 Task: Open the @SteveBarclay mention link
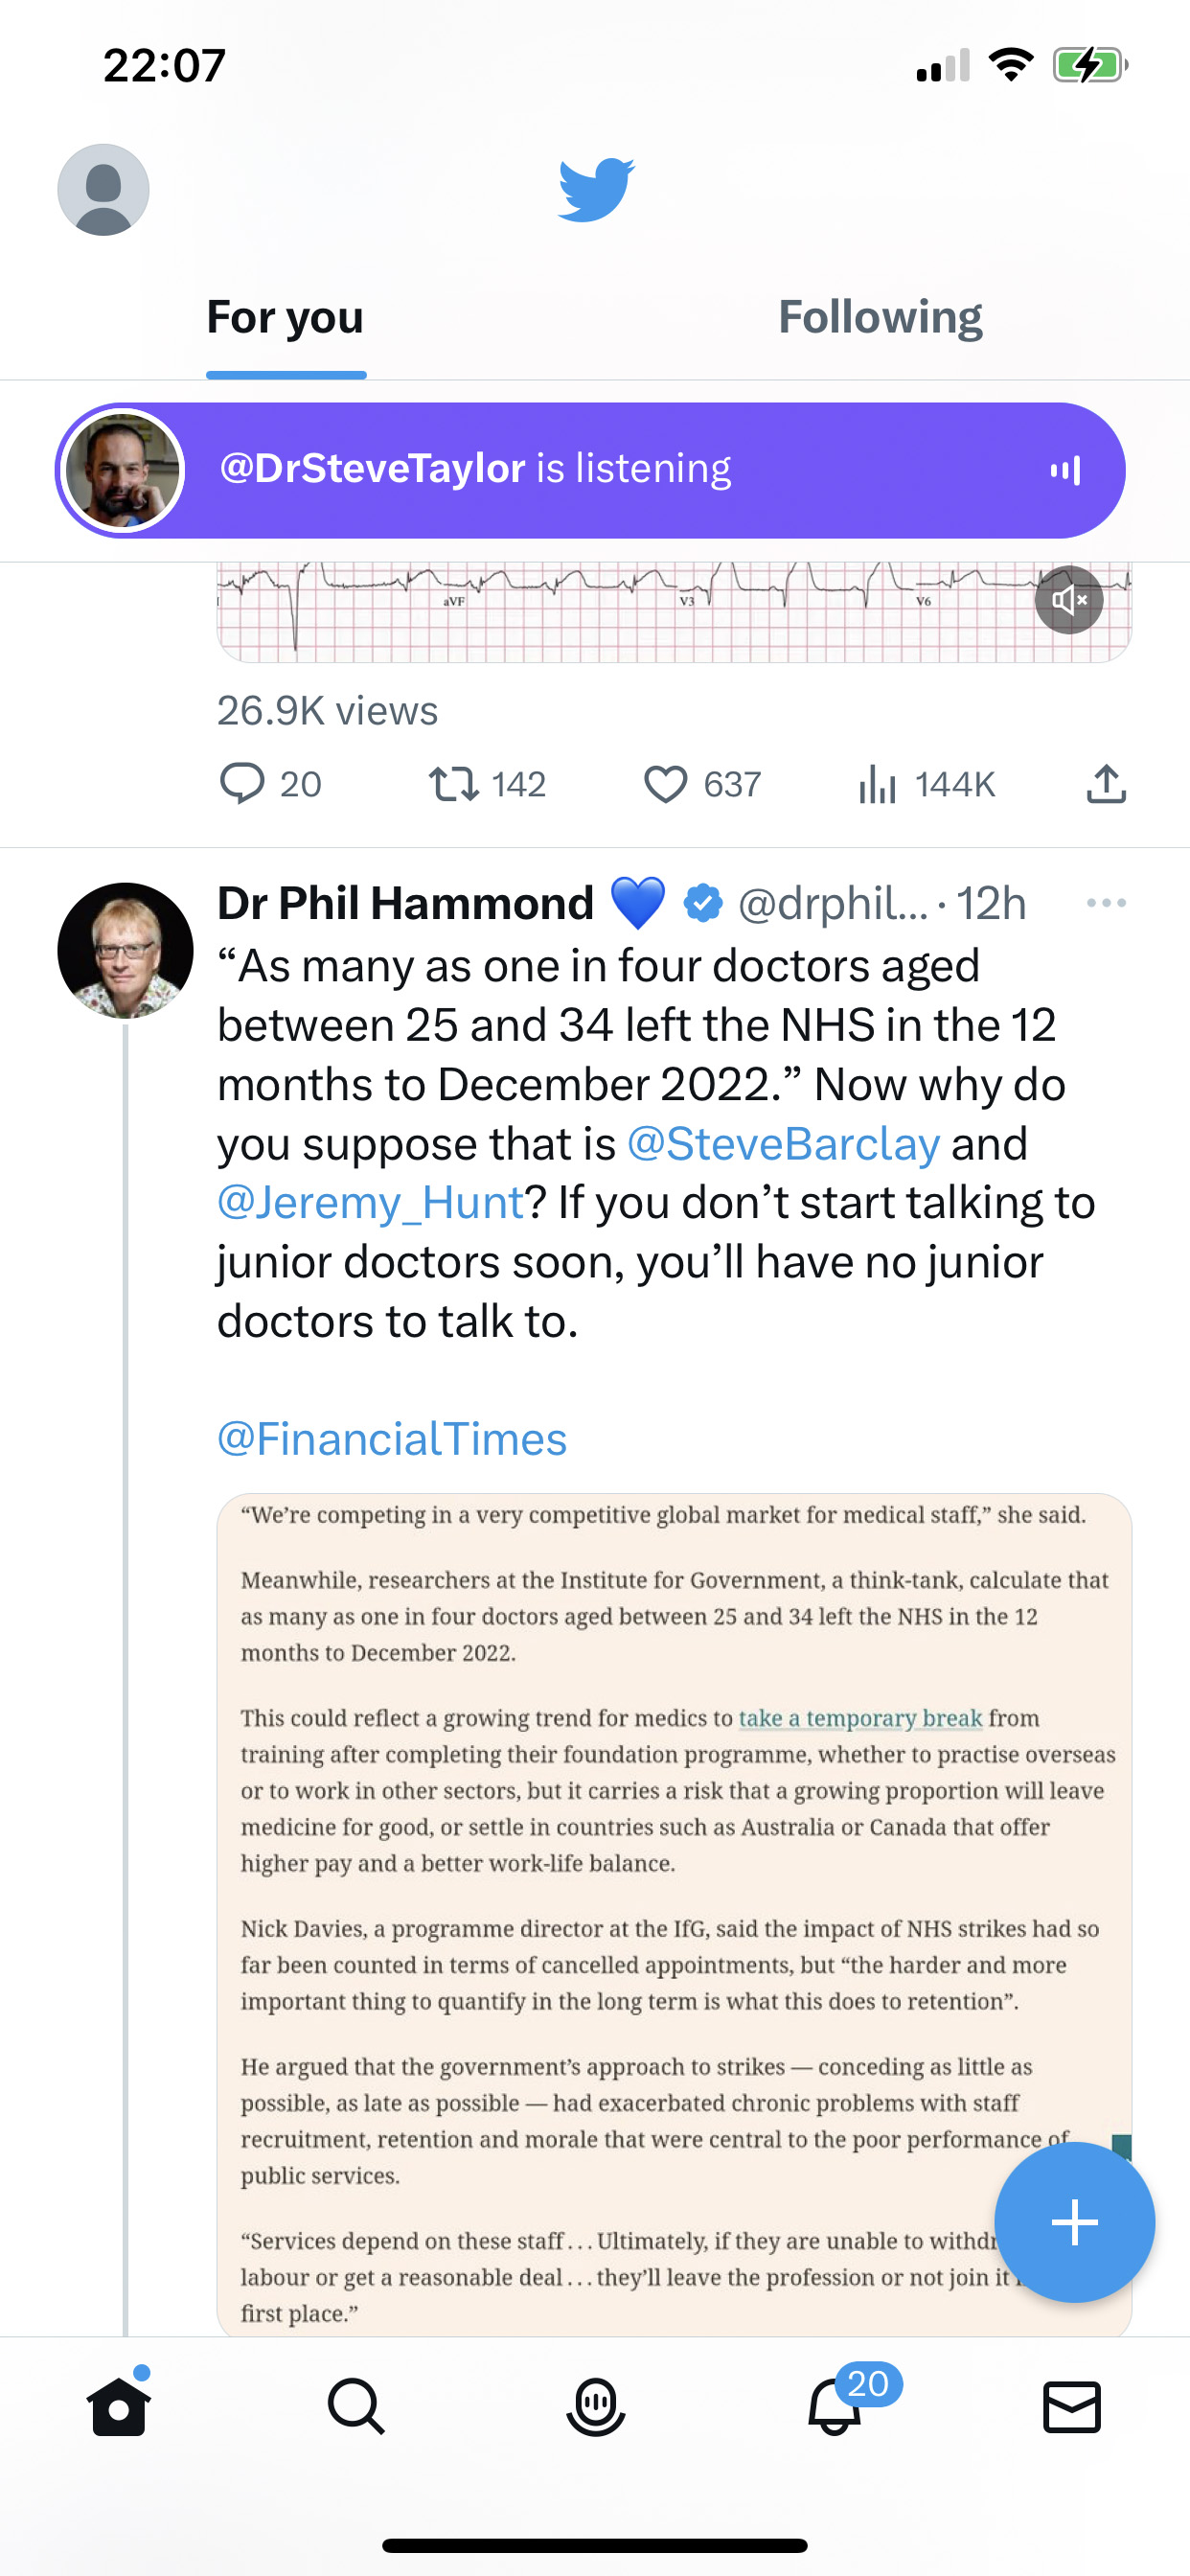click(783, 1144)
